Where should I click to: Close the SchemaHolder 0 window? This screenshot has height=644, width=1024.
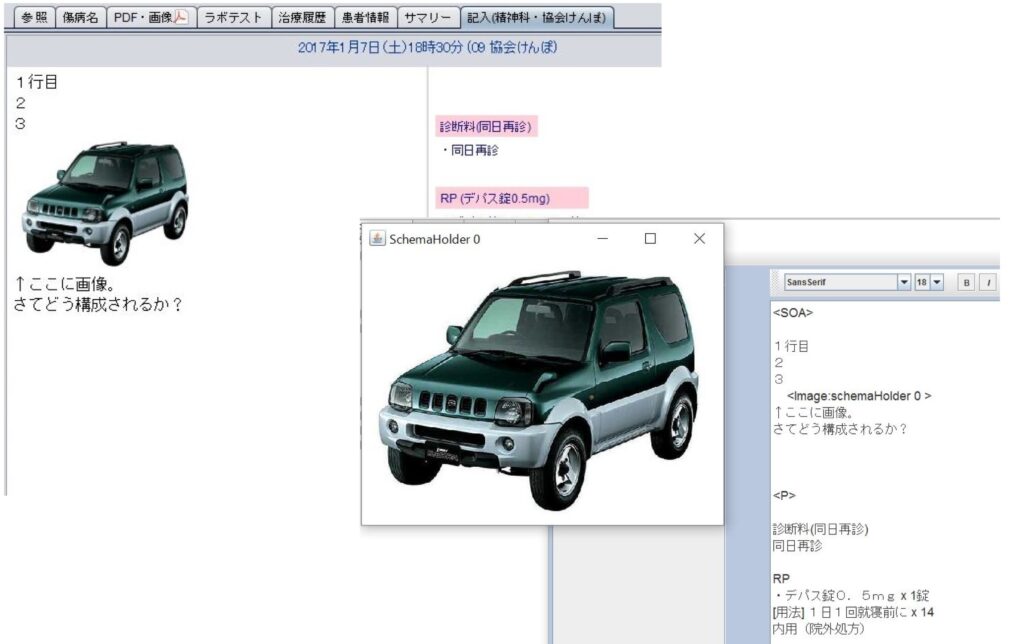(x=699, y=238)
